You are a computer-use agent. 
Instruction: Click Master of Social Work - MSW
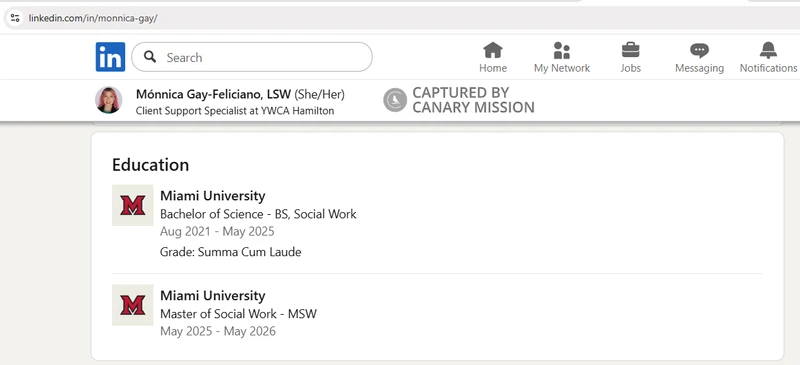(x=238, y=314)
